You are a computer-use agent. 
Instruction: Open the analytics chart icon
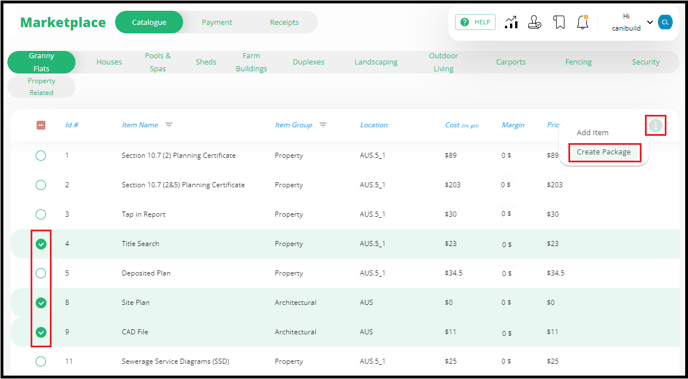(511, 22)
